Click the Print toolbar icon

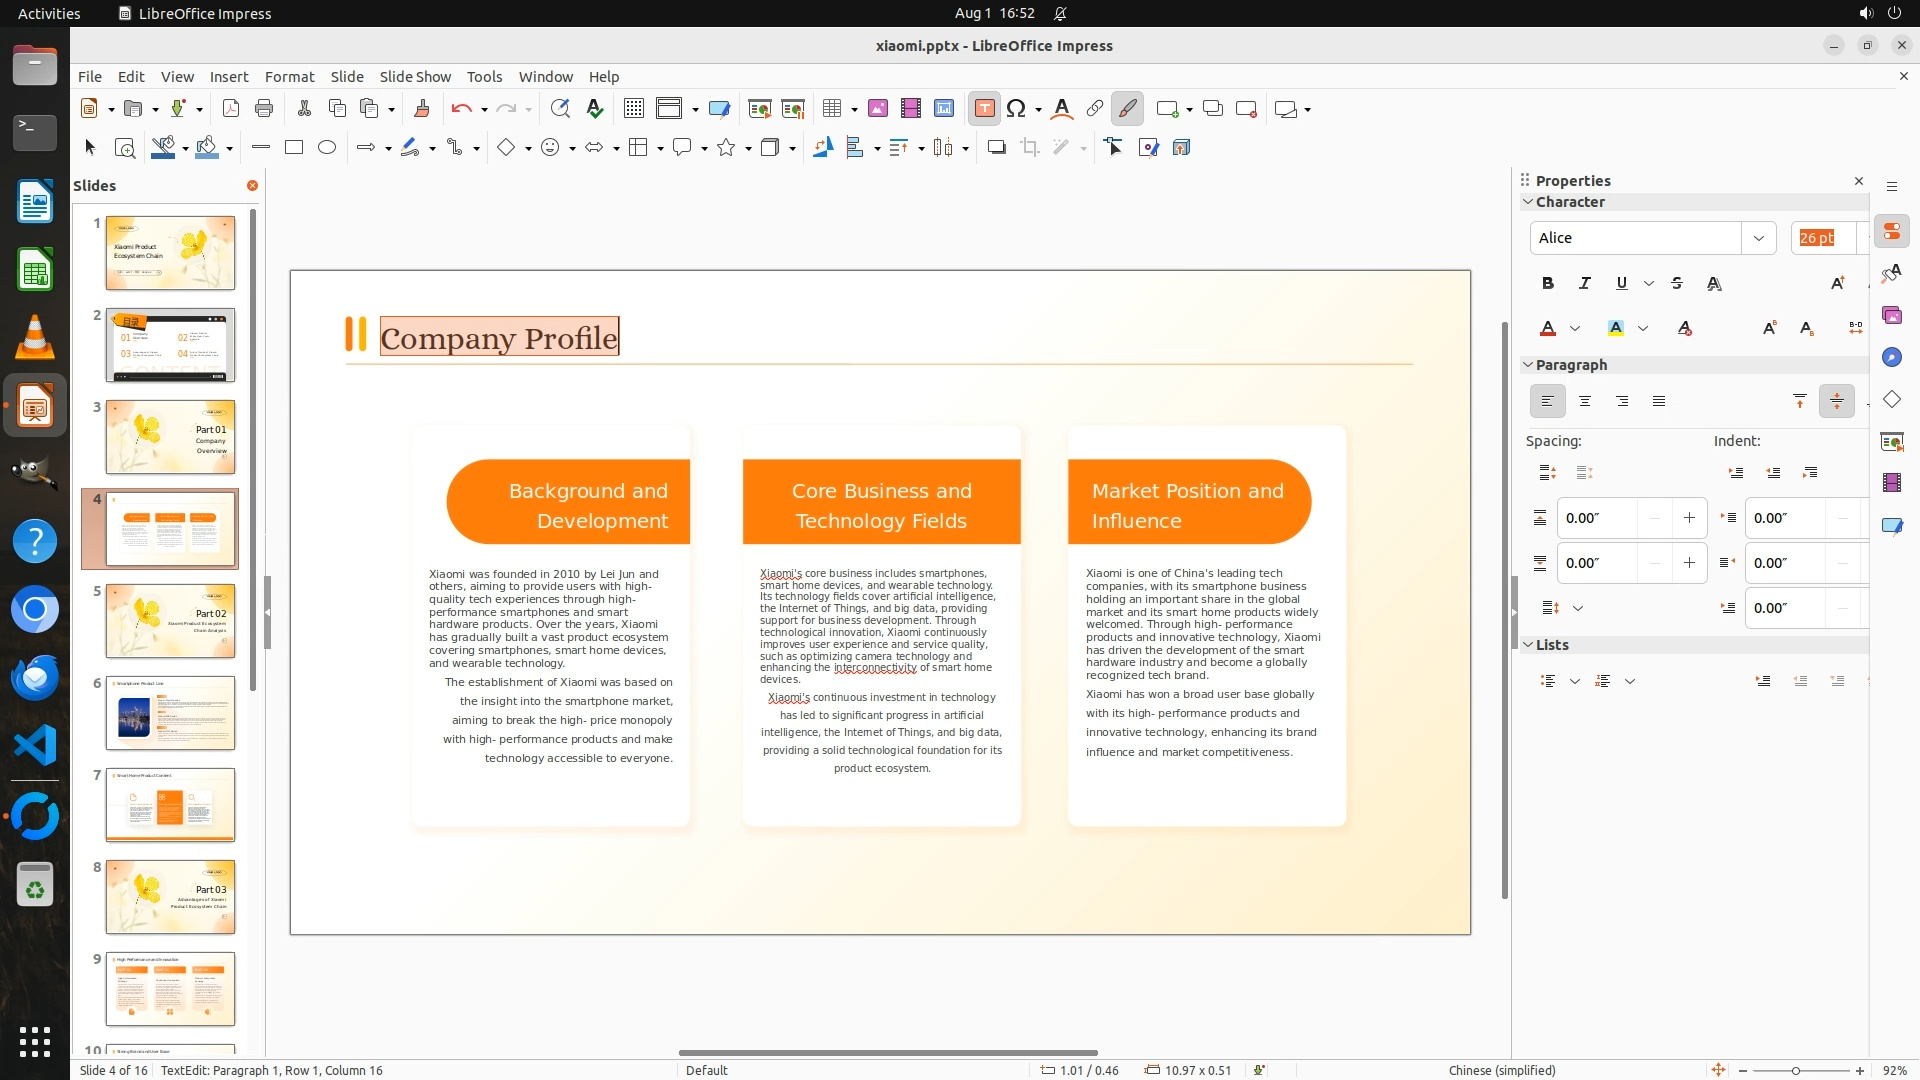[x=264, y=109]
